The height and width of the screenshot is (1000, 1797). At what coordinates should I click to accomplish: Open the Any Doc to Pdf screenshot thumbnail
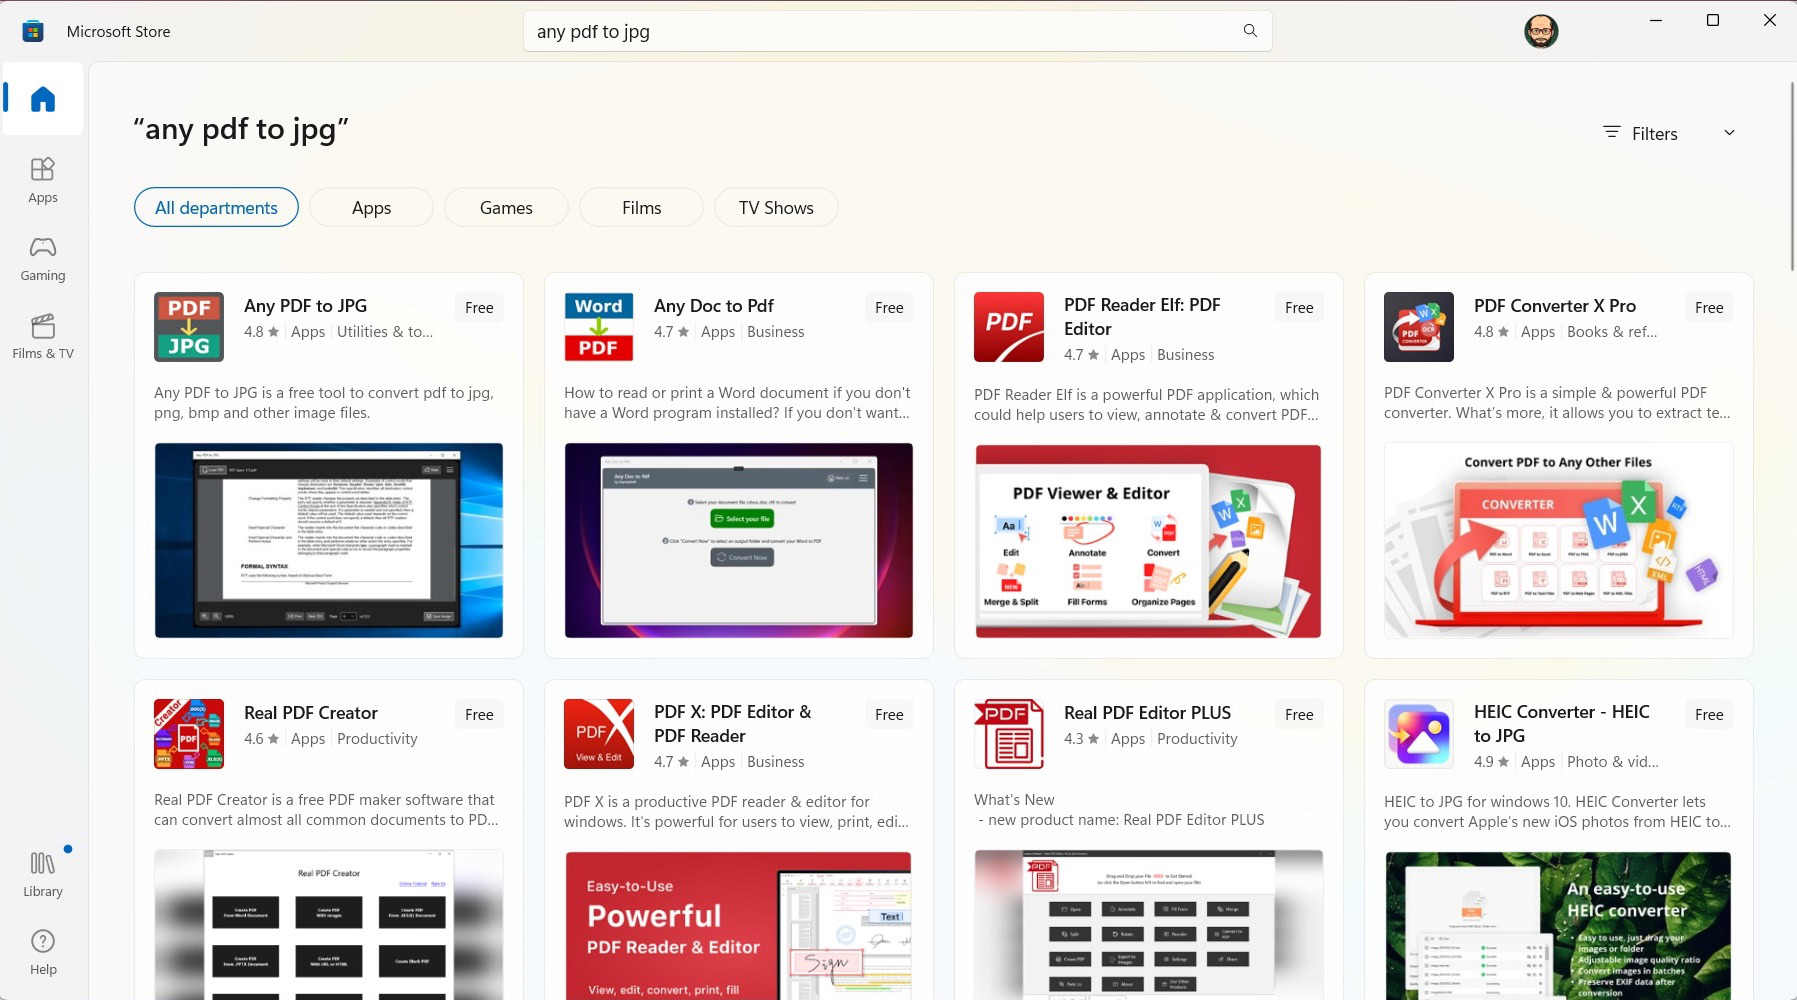click(739, 540)
